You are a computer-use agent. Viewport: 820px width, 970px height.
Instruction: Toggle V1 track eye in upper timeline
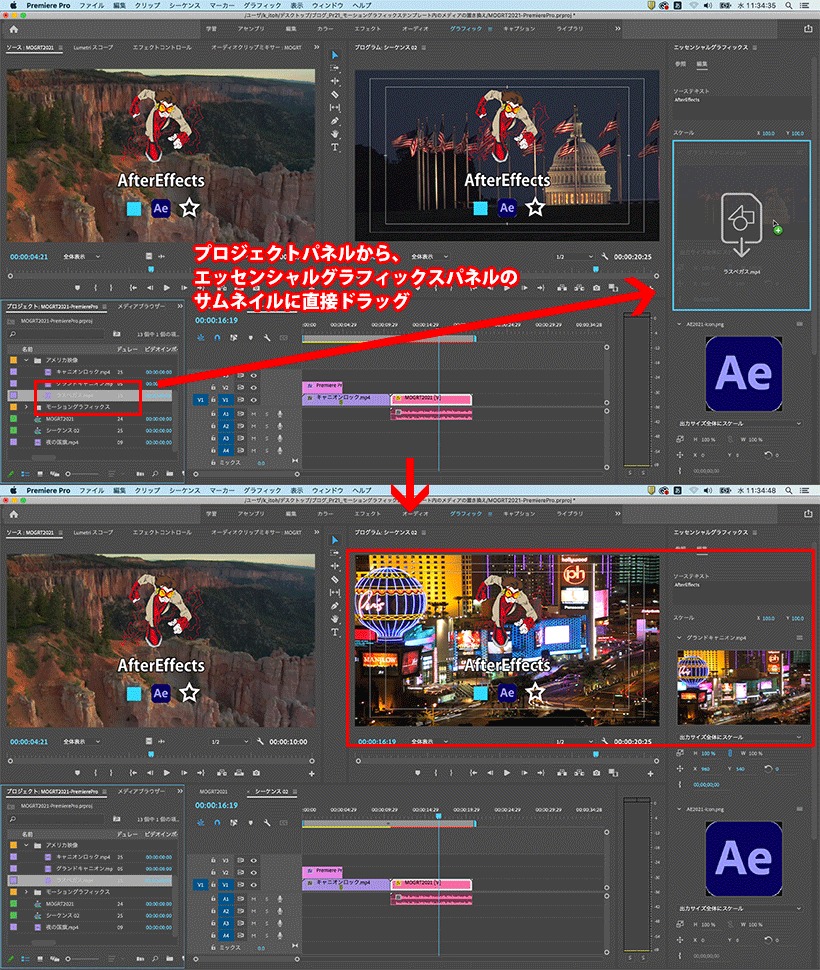click(254, 400)
